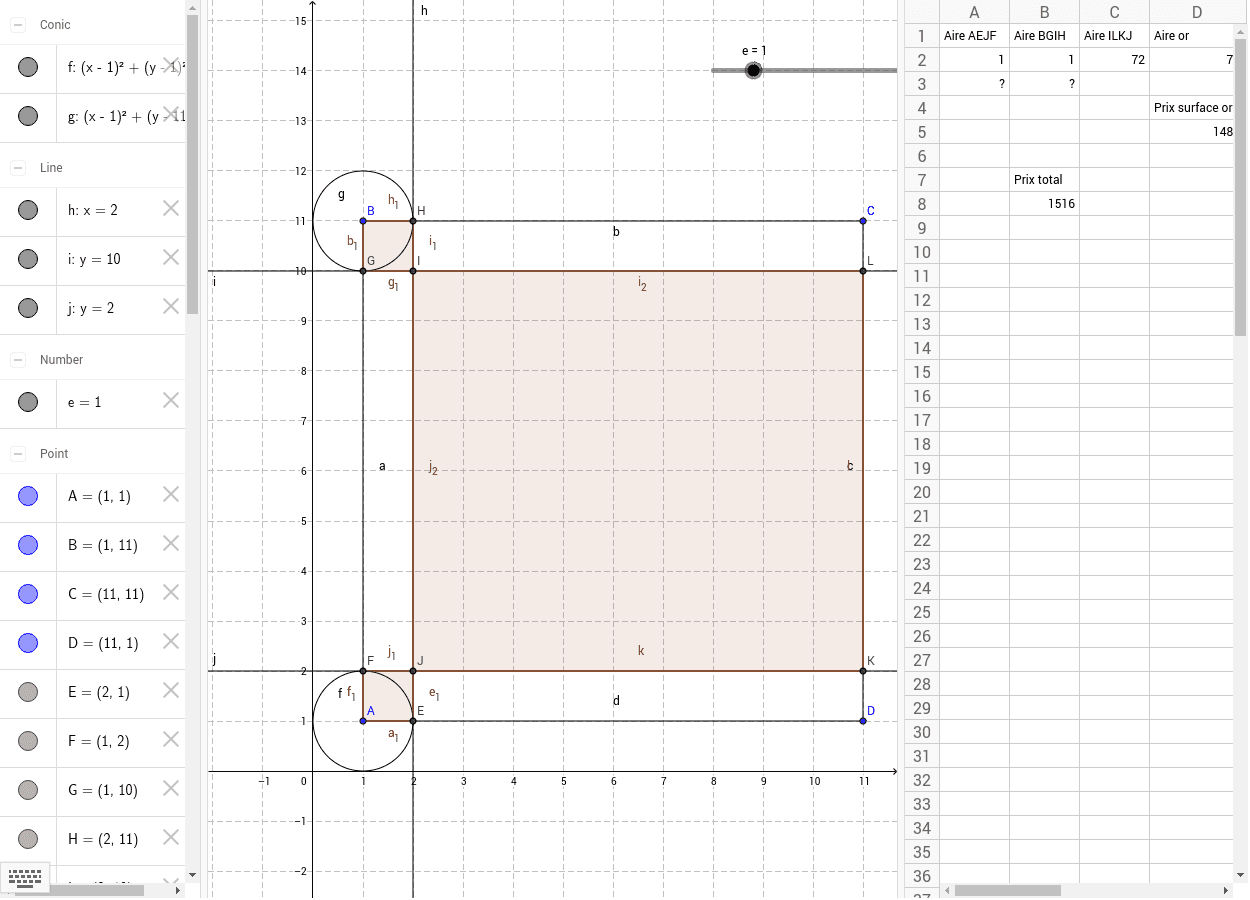Select cell containing 1516
This screenshot has width=1250, height=900.
point(1044,204)
